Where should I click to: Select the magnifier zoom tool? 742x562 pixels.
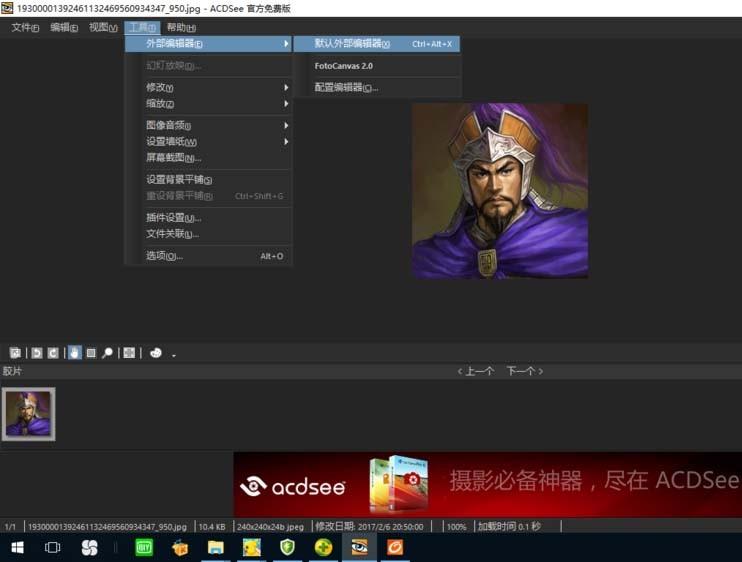[x=107, y=353]
